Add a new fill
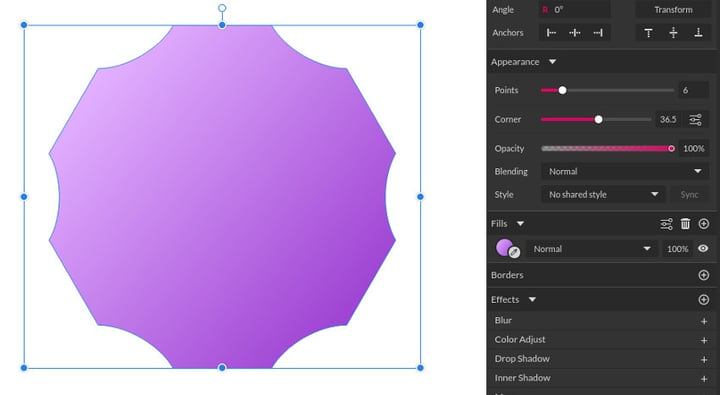The width and height of the screenshot is (720, 395). click(x=703, y=224)
